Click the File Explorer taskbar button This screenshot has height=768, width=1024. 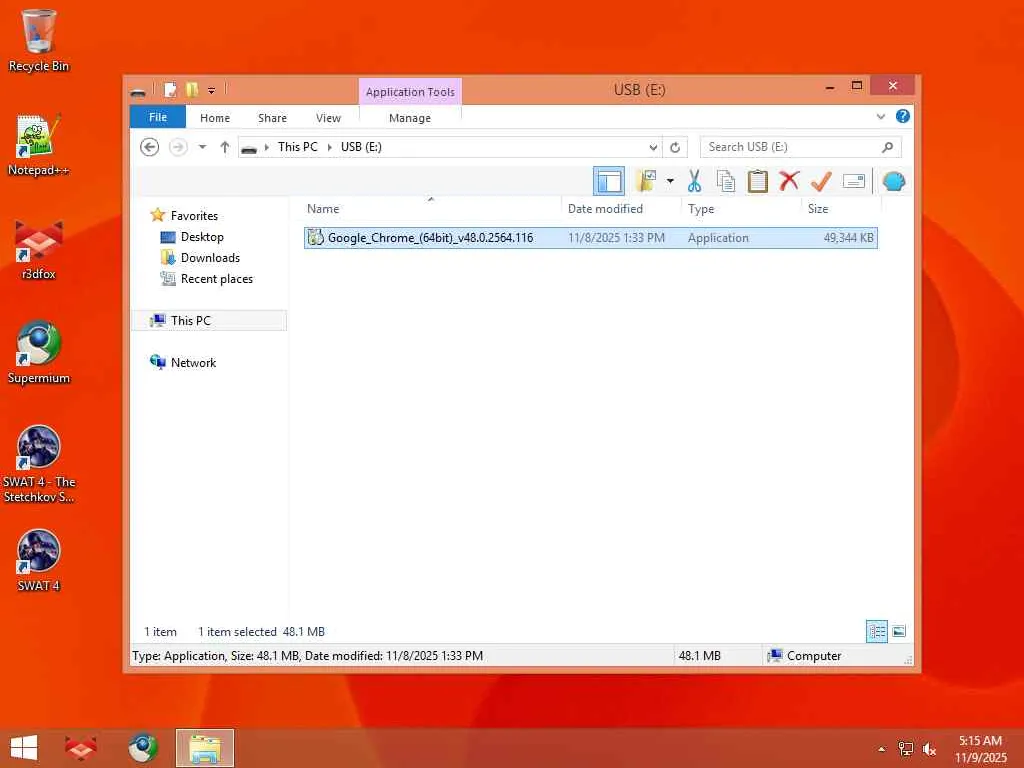[x=204, y=748]
